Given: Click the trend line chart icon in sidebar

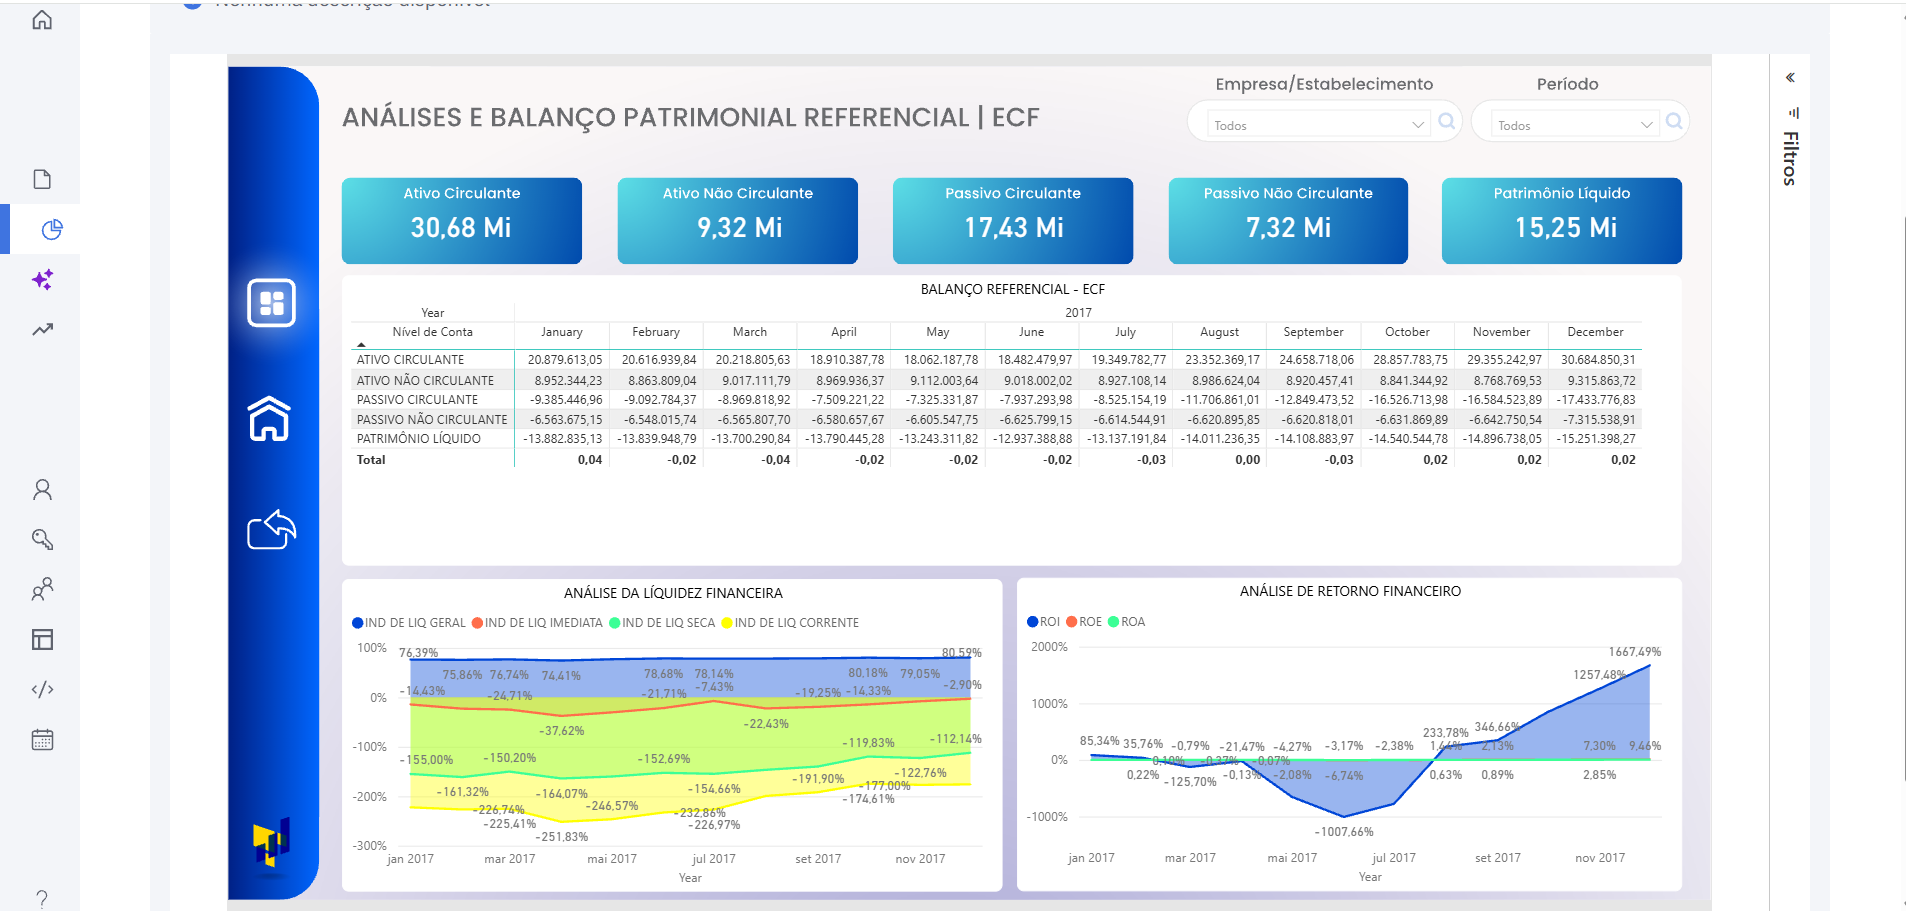Looking at the screenshot, I should [42, 329].
